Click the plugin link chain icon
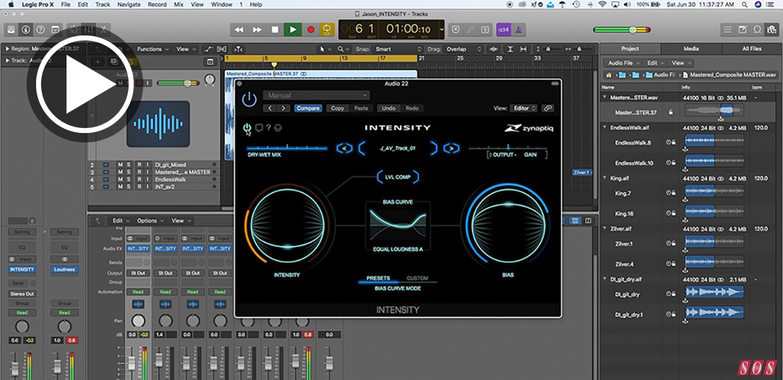 pos(547,108)
